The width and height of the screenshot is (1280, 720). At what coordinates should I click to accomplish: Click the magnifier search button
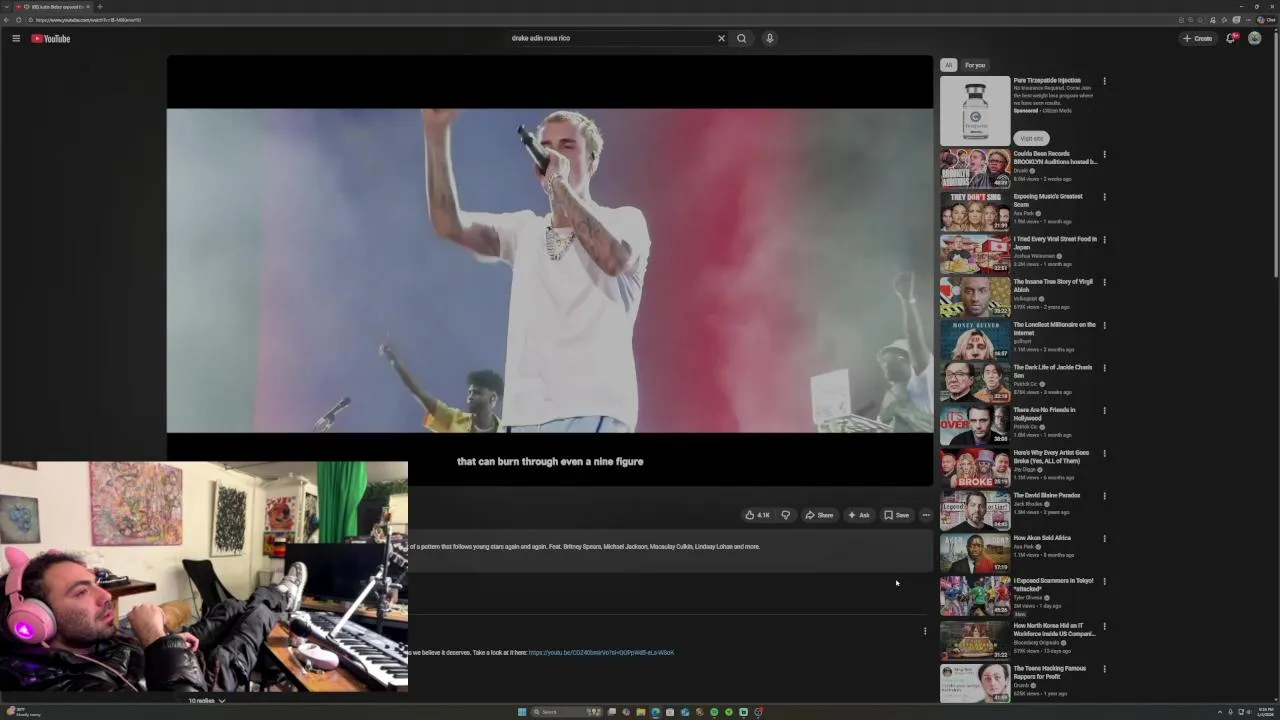point(741,38)
